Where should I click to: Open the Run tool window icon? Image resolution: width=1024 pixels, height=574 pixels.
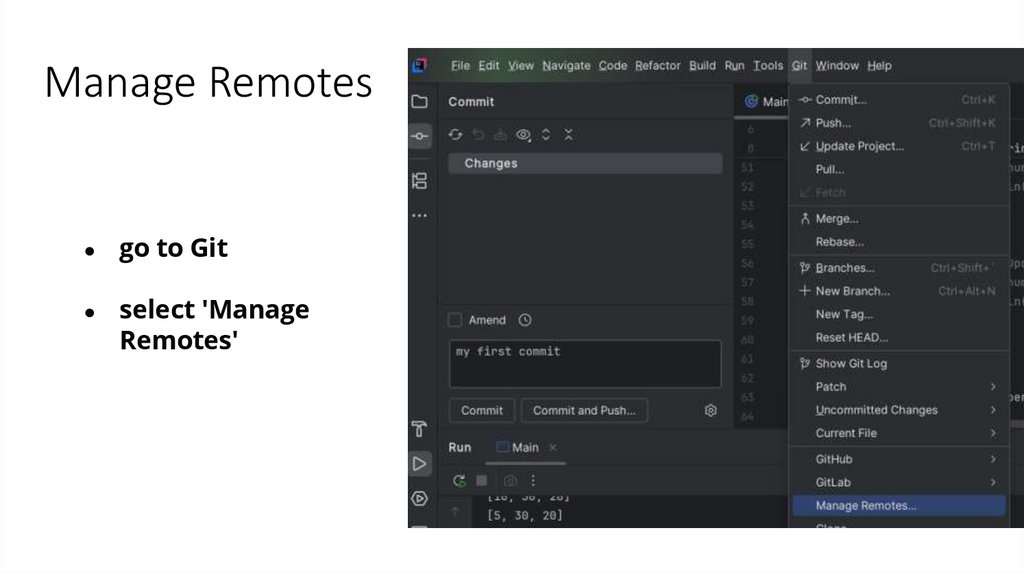[419, 464]
